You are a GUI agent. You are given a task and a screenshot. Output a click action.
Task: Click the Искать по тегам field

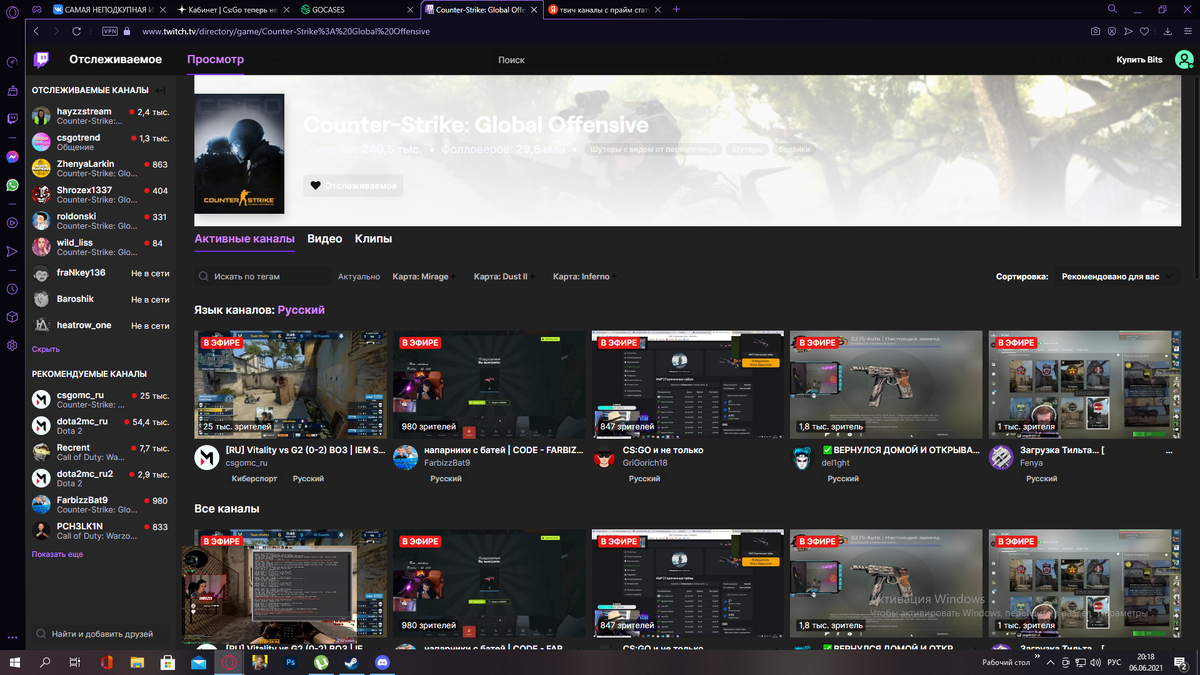click(262, 276)
